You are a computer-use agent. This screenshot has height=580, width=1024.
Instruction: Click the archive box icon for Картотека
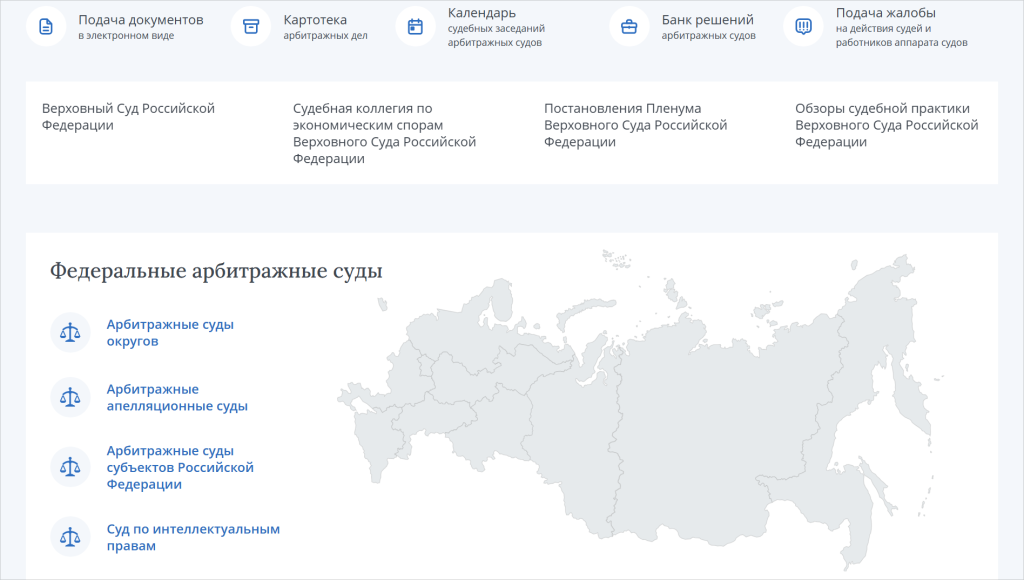[x=251, y=26]
